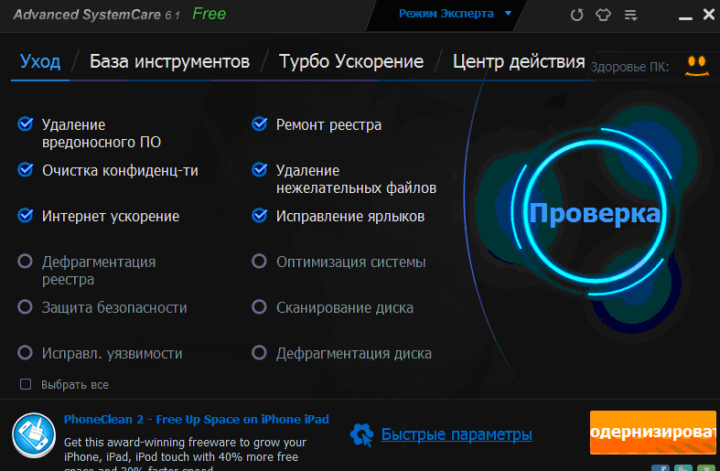Click the PC health smiley face icon
This screenshot has width=720, height=471.
point(698,67)
